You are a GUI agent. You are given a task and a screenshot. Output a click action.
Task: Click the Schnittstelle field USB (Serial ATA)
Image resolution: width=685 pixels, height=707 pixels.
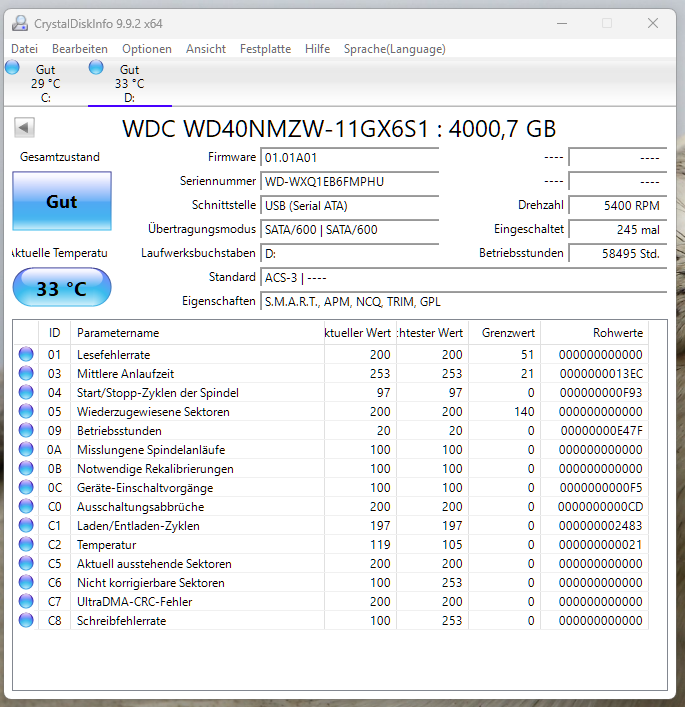tap(349, 206)
